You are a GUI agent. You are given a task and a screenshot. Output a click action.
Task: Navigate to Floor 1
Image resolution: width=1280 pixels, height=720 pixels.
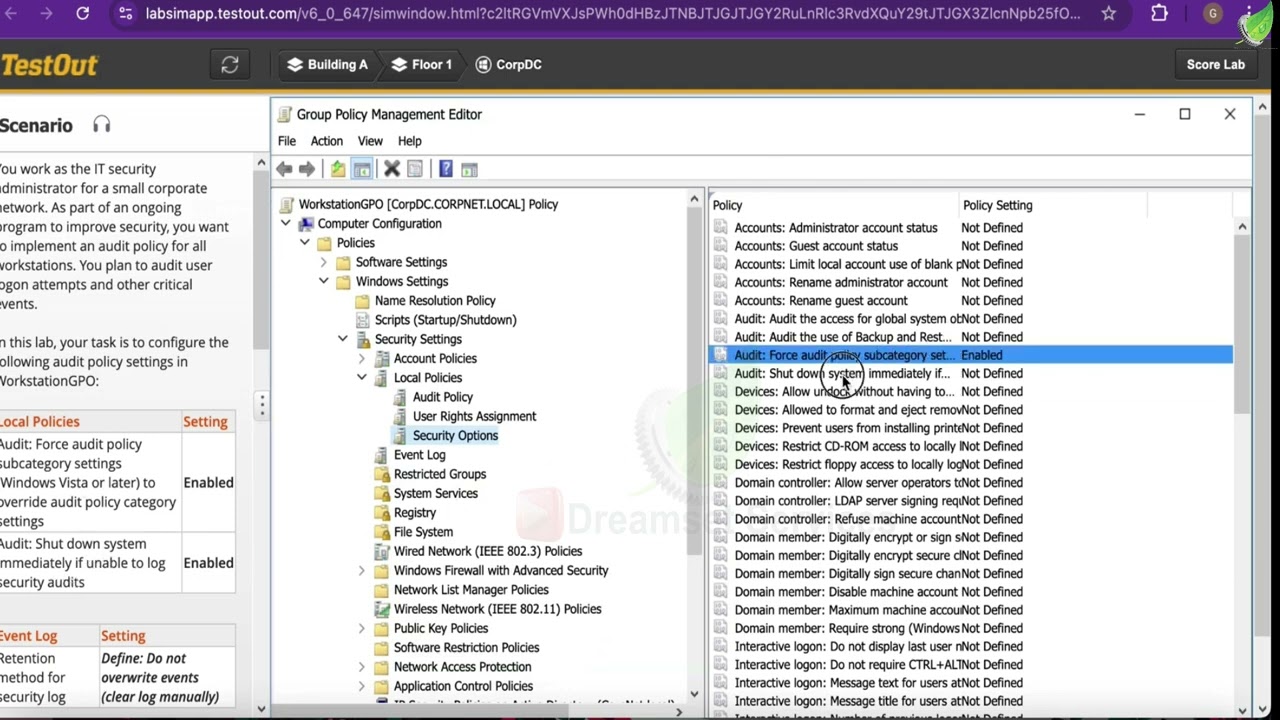(x=422, y=64)
